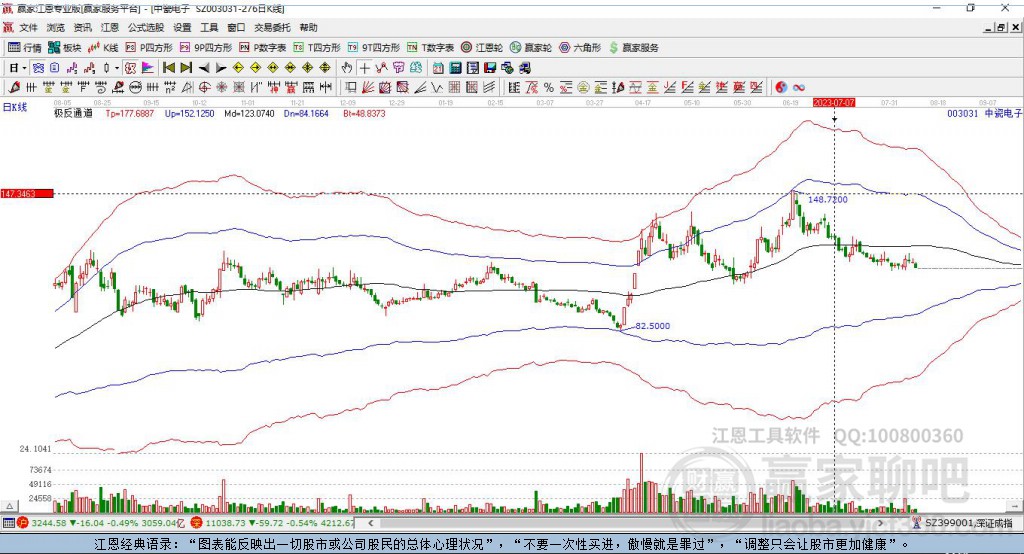Screen dimensions: 1024x554
Task: Click the Up=152.1250 indicator value
Action: point(189,113)
